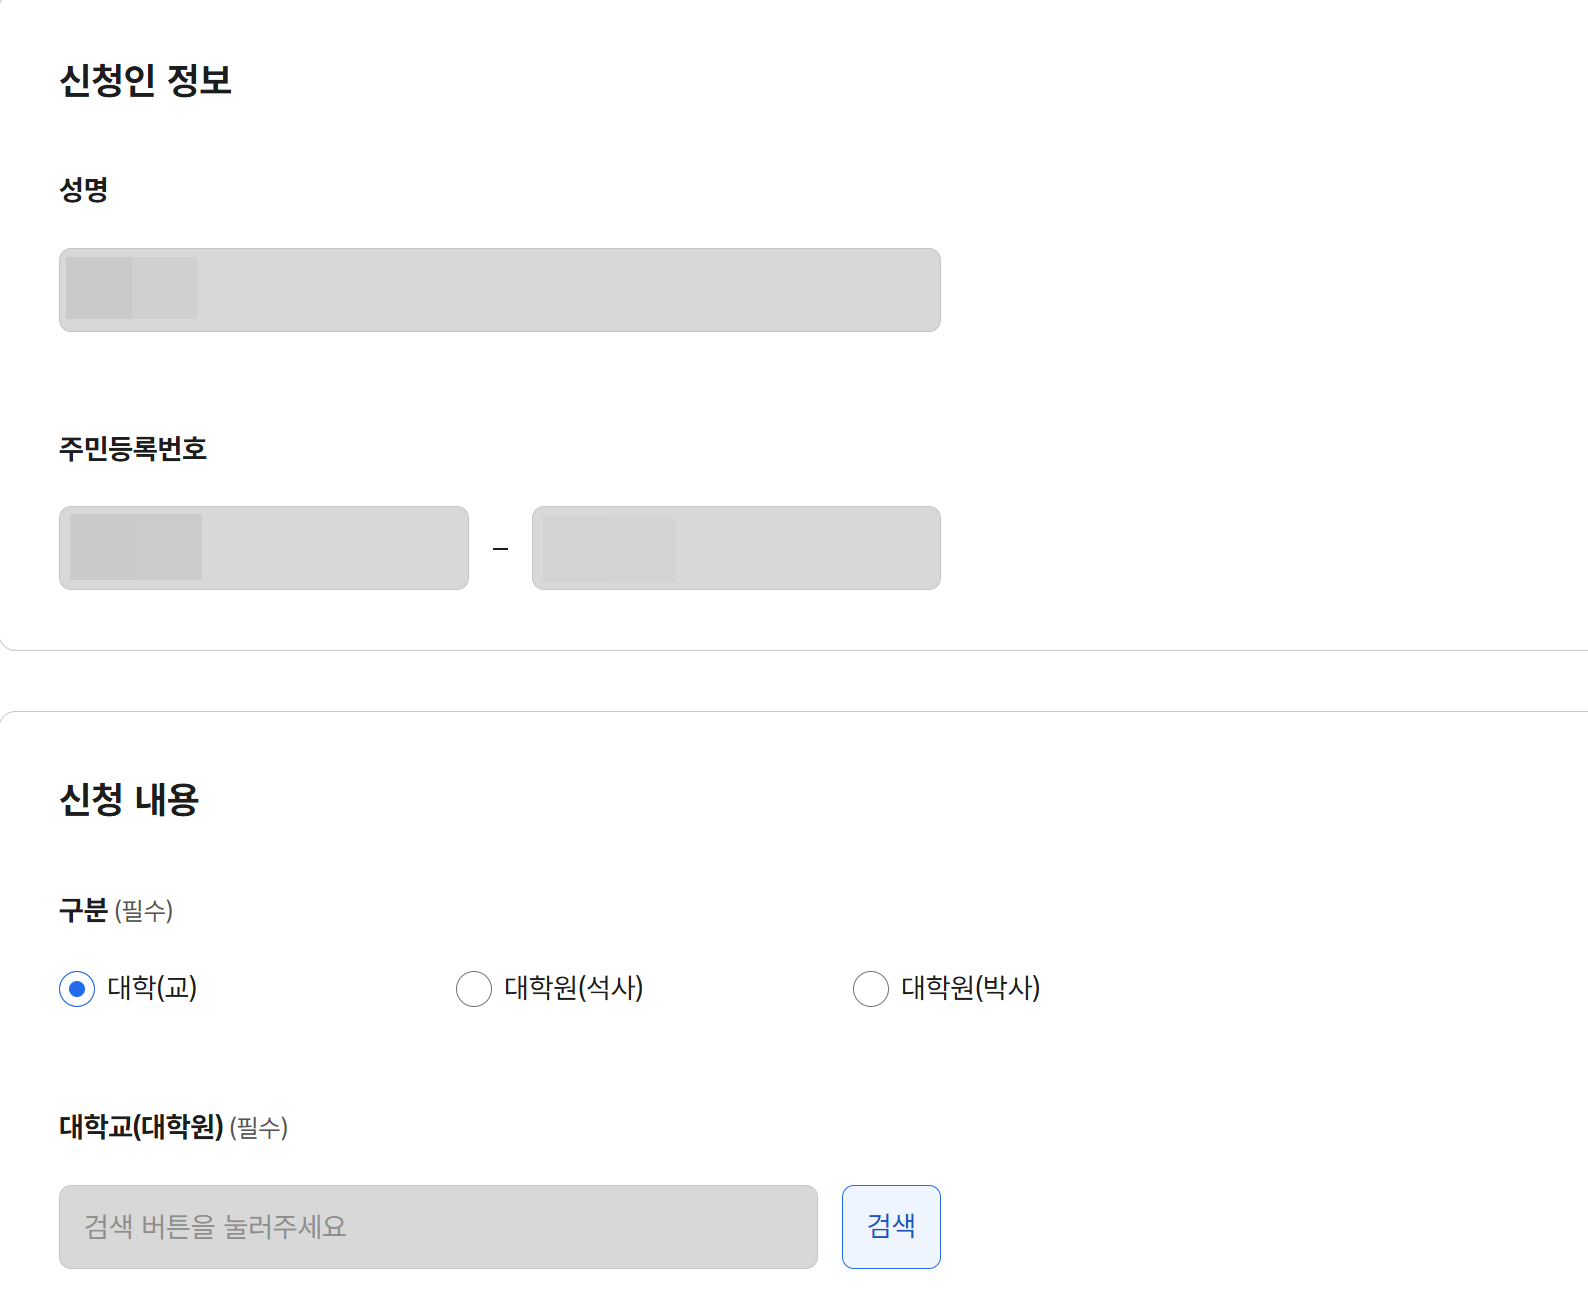Click the 대학원(박사) label text

[970, 988]
